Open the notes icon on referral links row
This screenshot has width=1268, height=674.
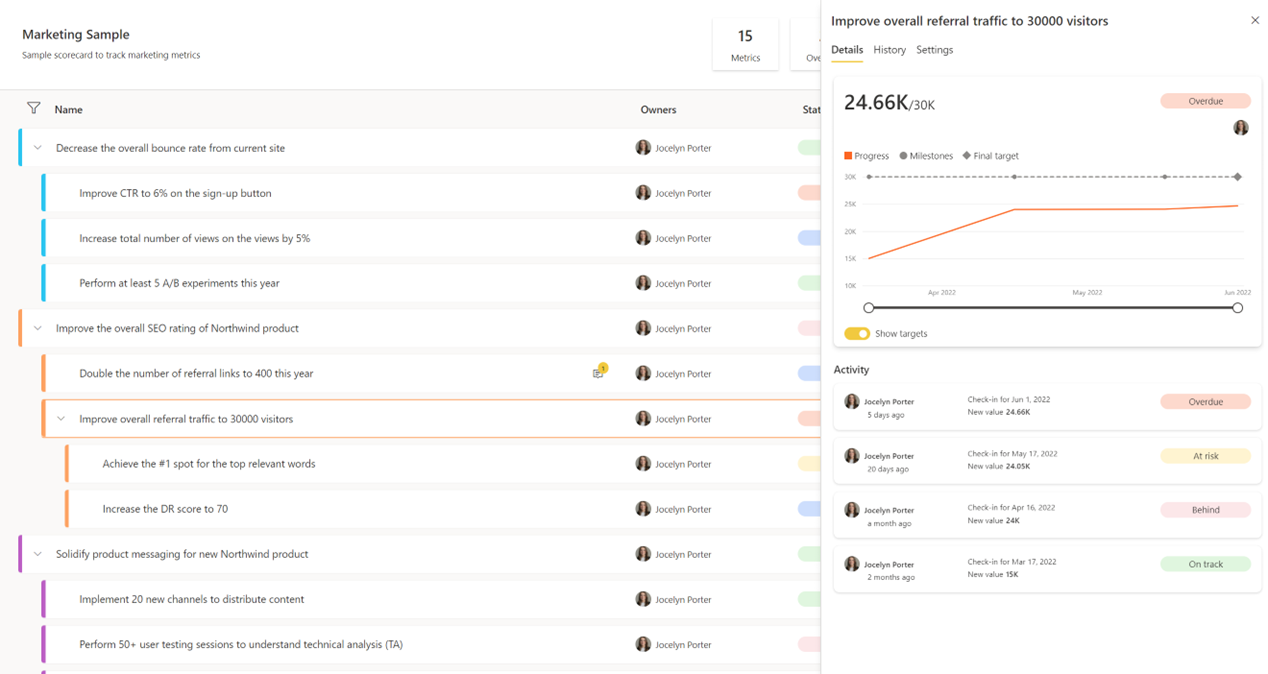coord(599,372)
